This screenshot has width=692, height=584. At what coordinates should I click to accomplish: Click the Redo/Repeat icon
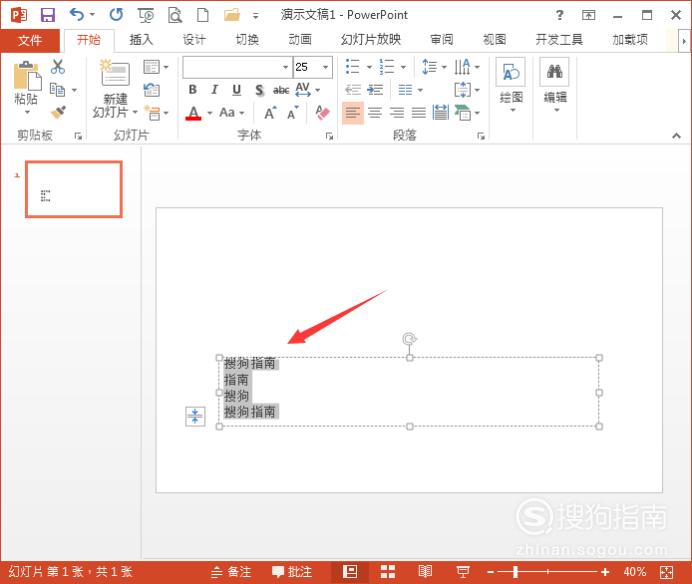[x=117, y=15]
